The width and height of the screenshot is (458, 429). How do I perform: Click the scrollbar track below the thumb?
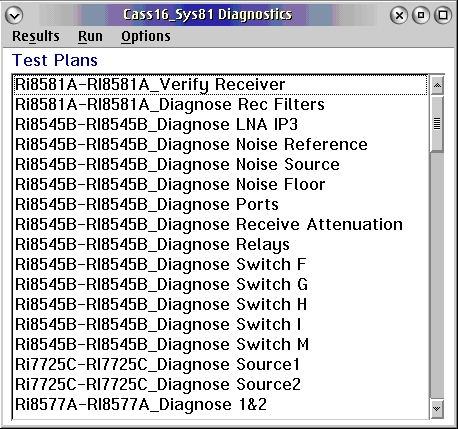coord(437,275)
